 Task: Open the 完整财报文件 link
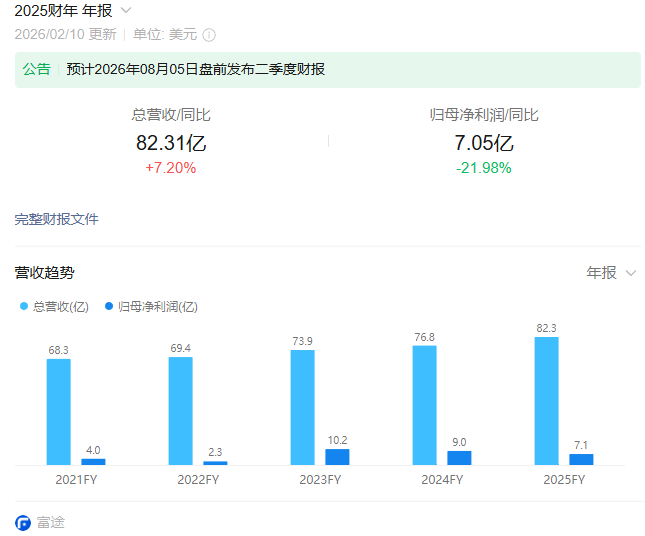point(56,219)
